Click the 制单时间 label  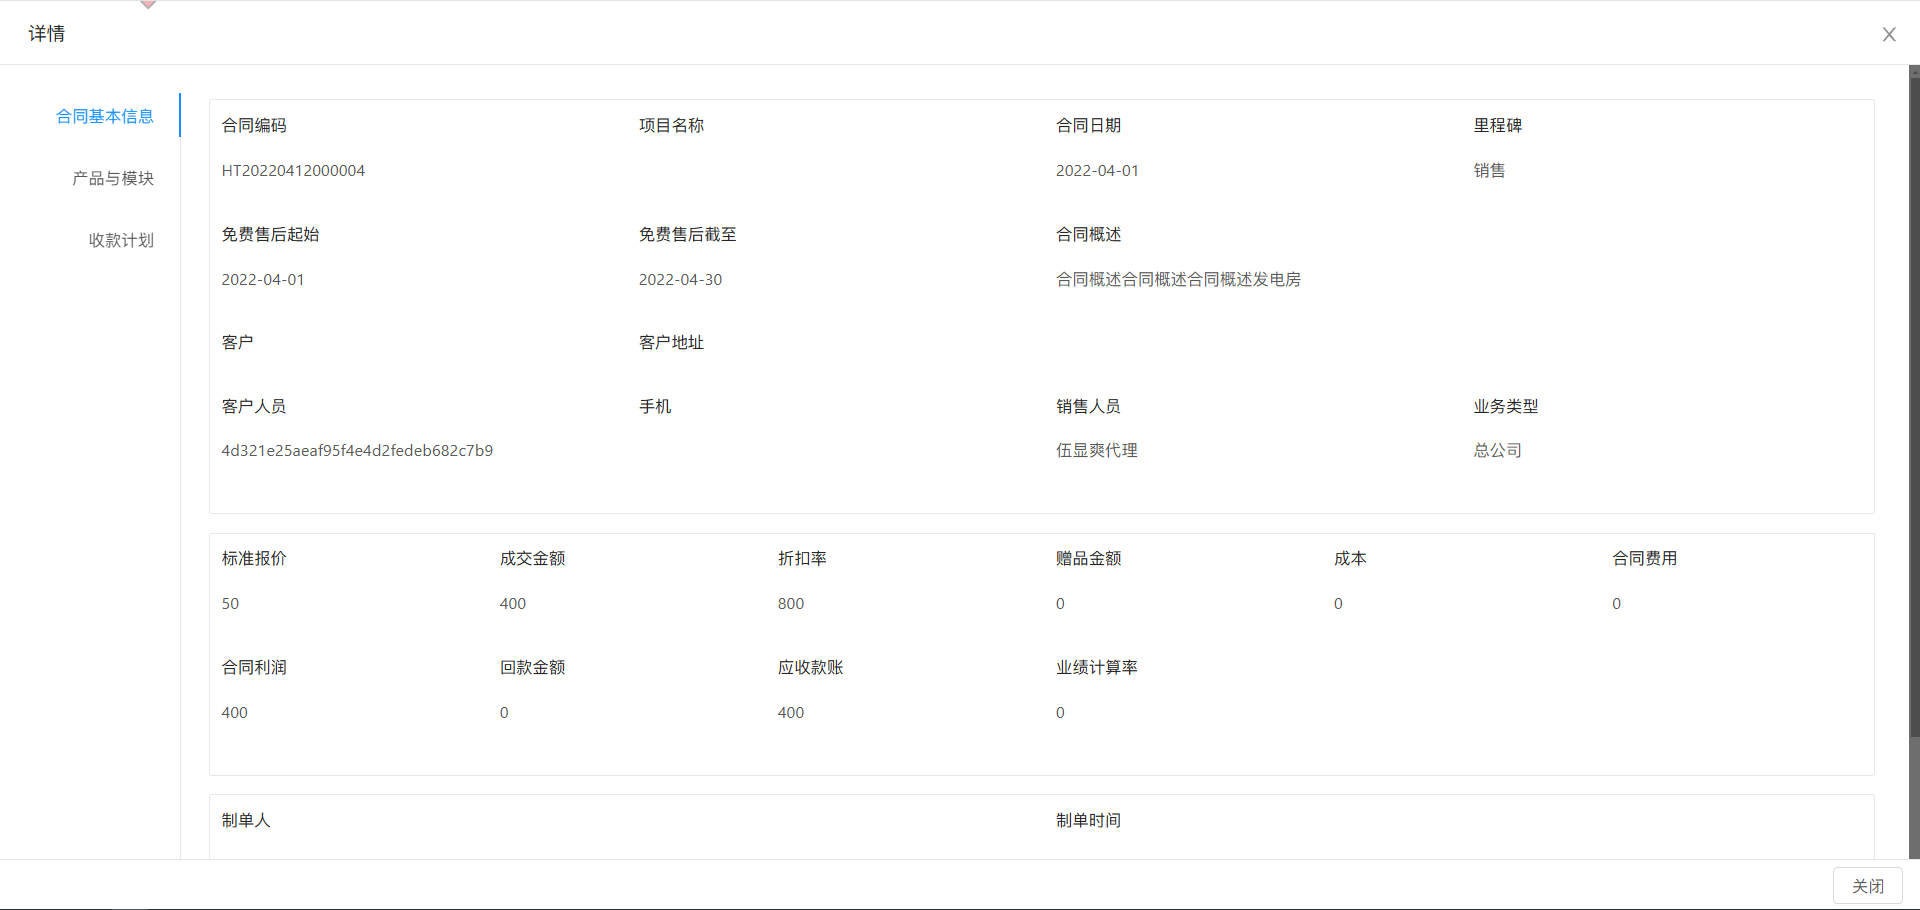click(x=1088, y=820)
